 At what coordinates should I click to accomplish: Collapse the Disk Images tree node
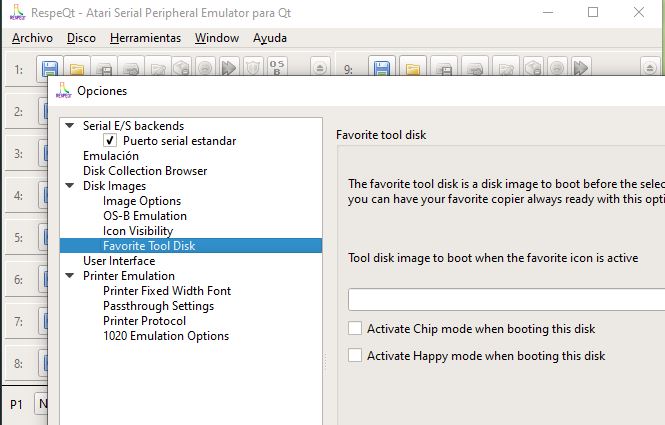pos(69,186)
